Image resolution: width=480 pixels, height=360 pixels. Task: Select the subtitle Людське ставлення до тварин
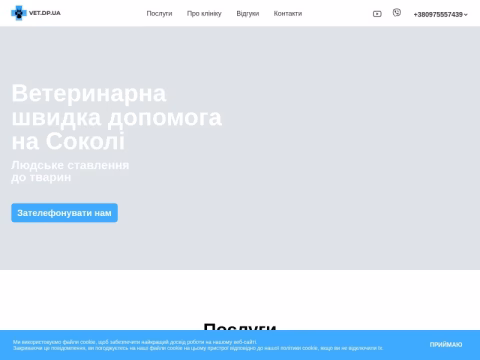click(x=70, y=171)
